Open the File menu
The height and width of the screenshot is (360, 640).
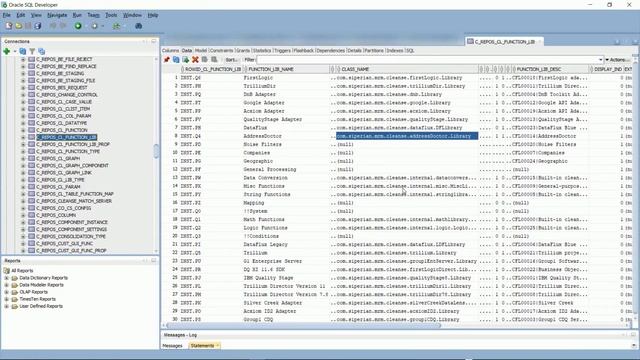point(7,15)
